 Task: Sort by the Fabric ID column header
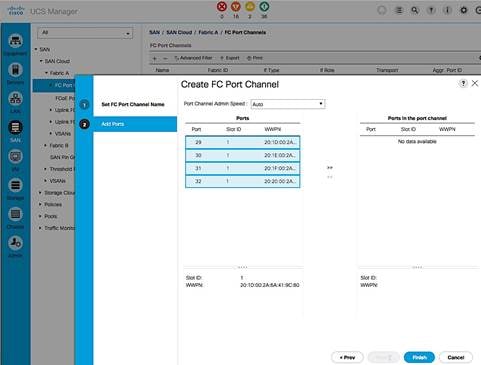[218, 70]
